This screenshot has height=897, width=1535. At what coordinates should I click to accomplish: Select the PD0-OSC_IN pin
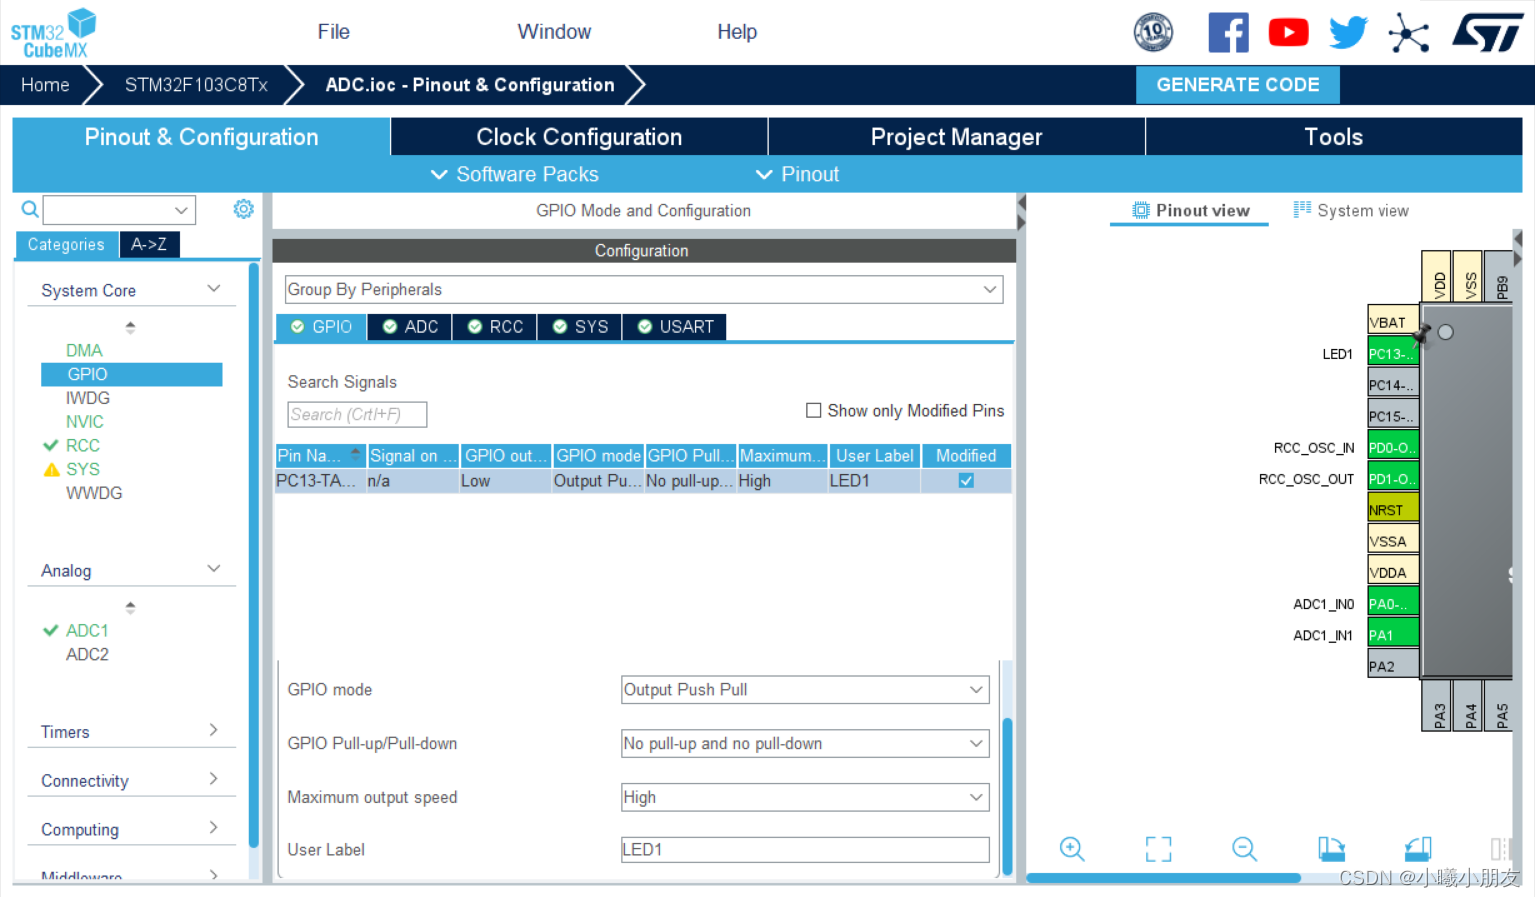click(x=1393, y=447)
